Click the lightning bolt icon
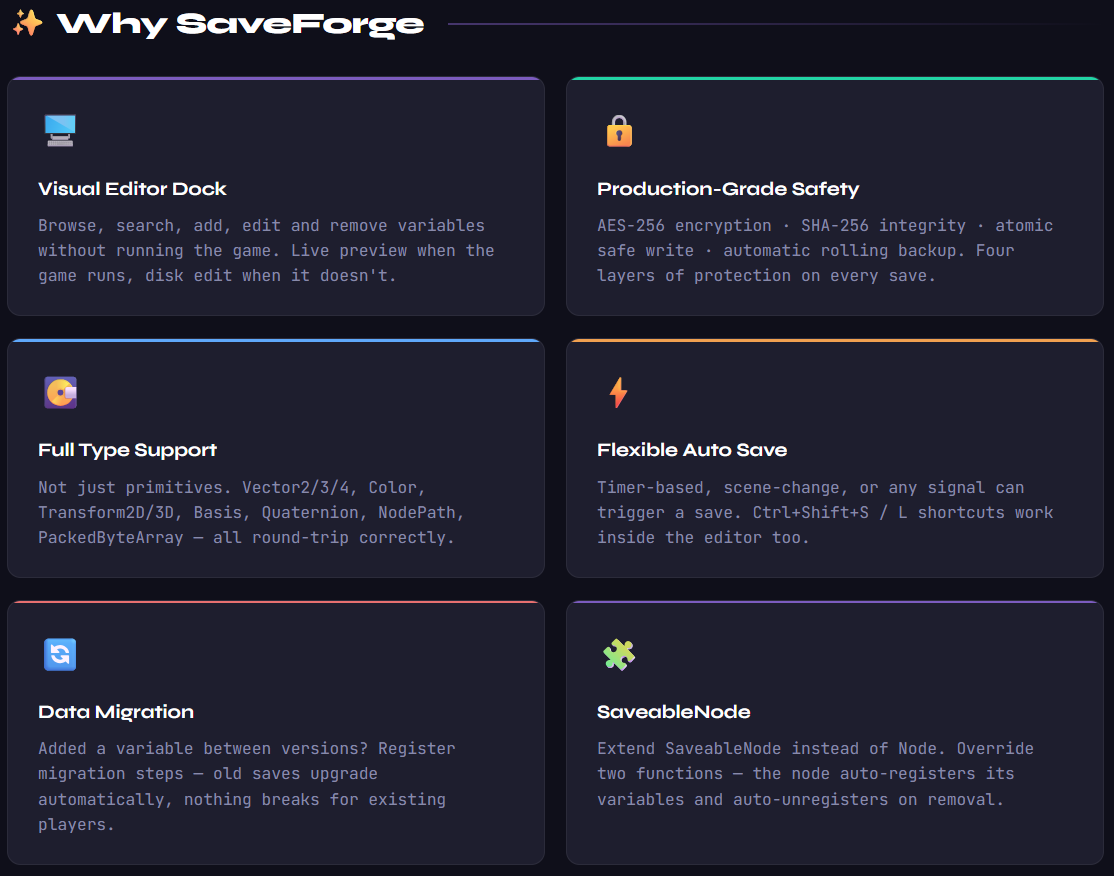The image size is (1114, 876). 619,392
